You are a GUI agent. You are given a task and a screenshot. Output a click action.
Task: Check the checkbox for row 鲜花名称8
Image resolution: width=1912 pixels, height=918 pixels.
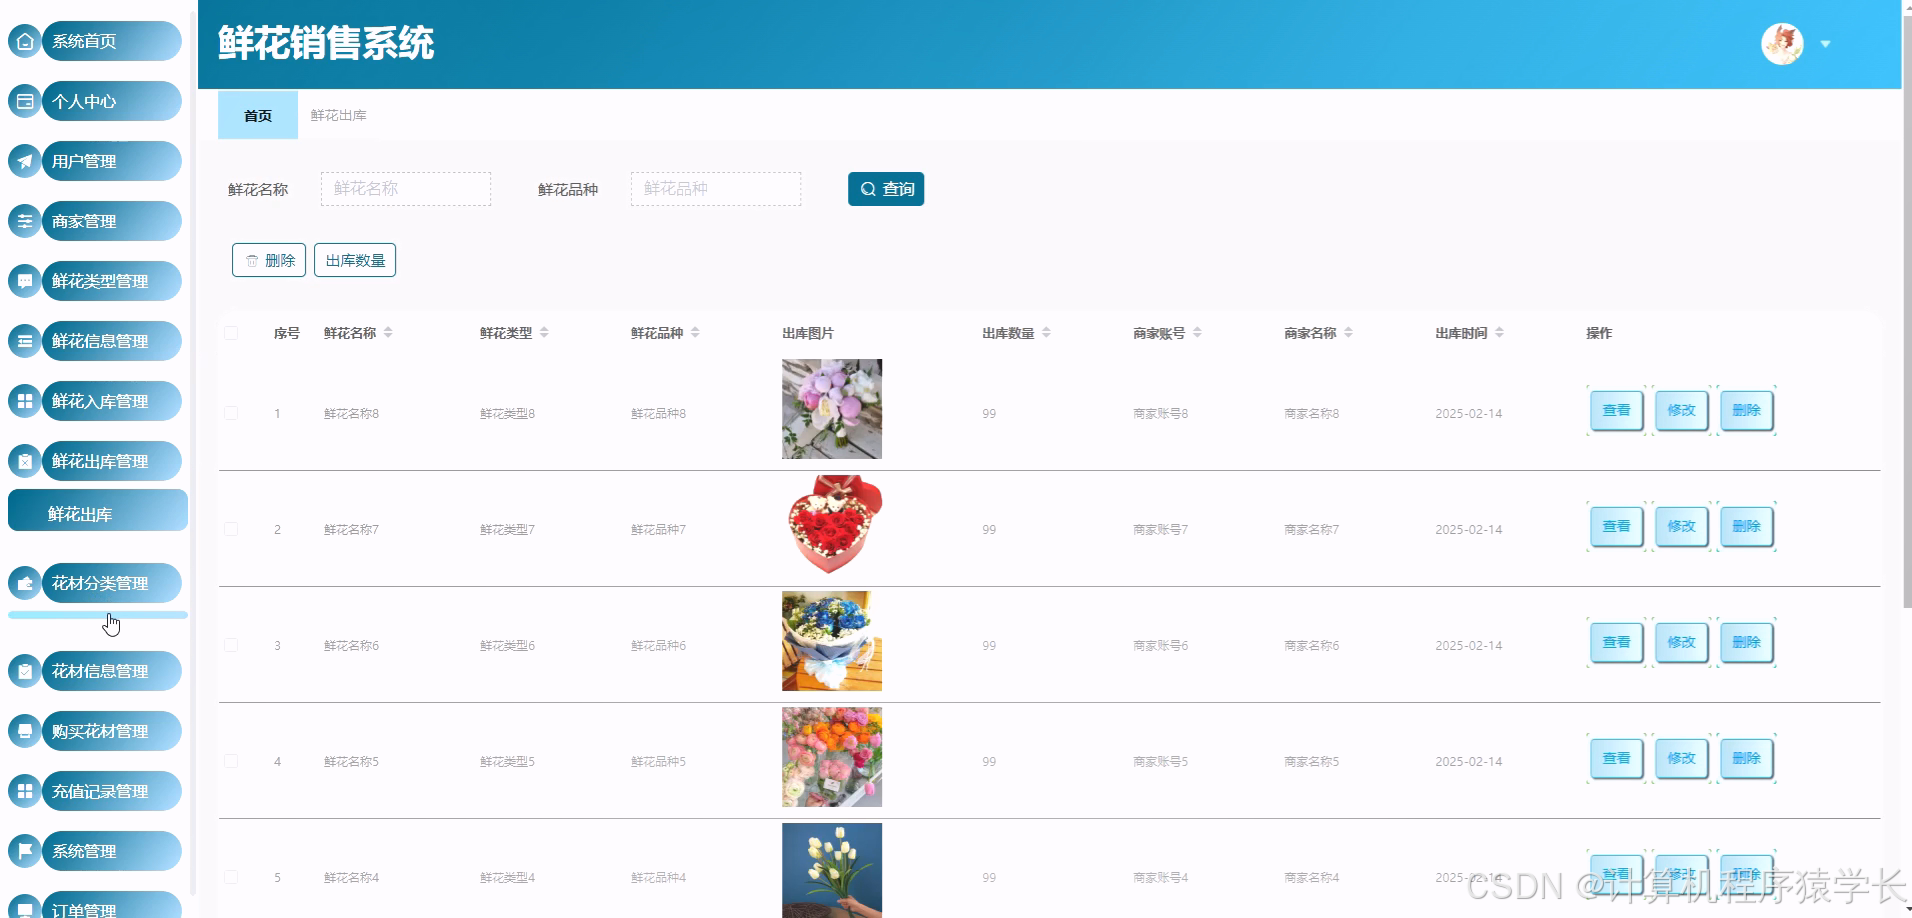coord(230,413)
